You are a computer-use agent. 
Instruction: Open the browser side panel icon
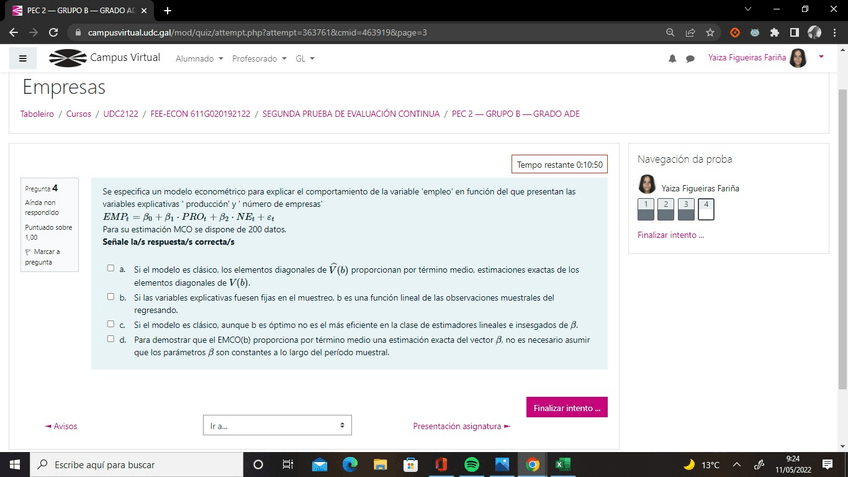[x=794, y=32]
